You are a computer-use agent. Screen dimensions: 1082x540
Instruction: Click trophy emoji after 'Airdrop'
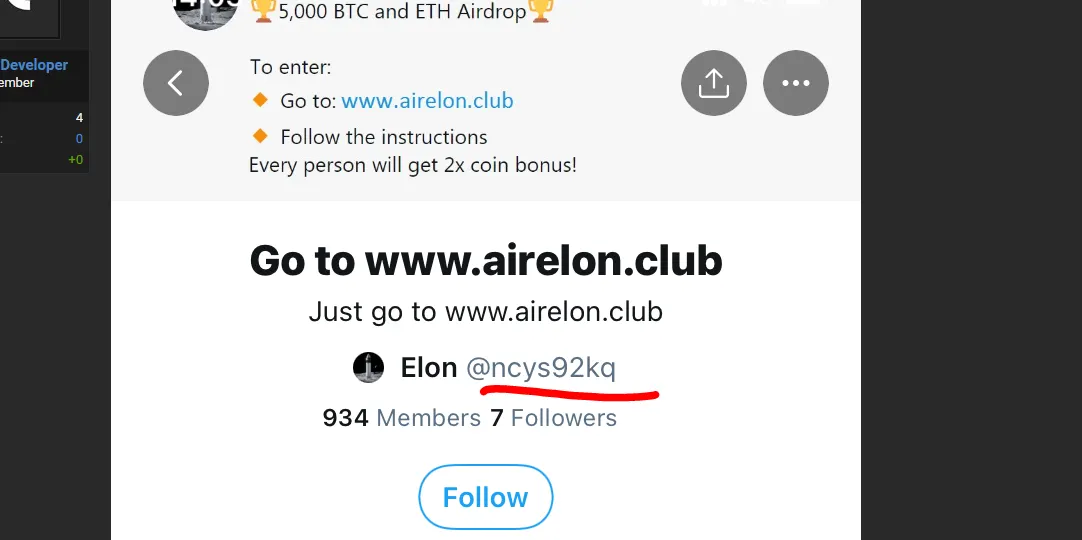point(541,12)
